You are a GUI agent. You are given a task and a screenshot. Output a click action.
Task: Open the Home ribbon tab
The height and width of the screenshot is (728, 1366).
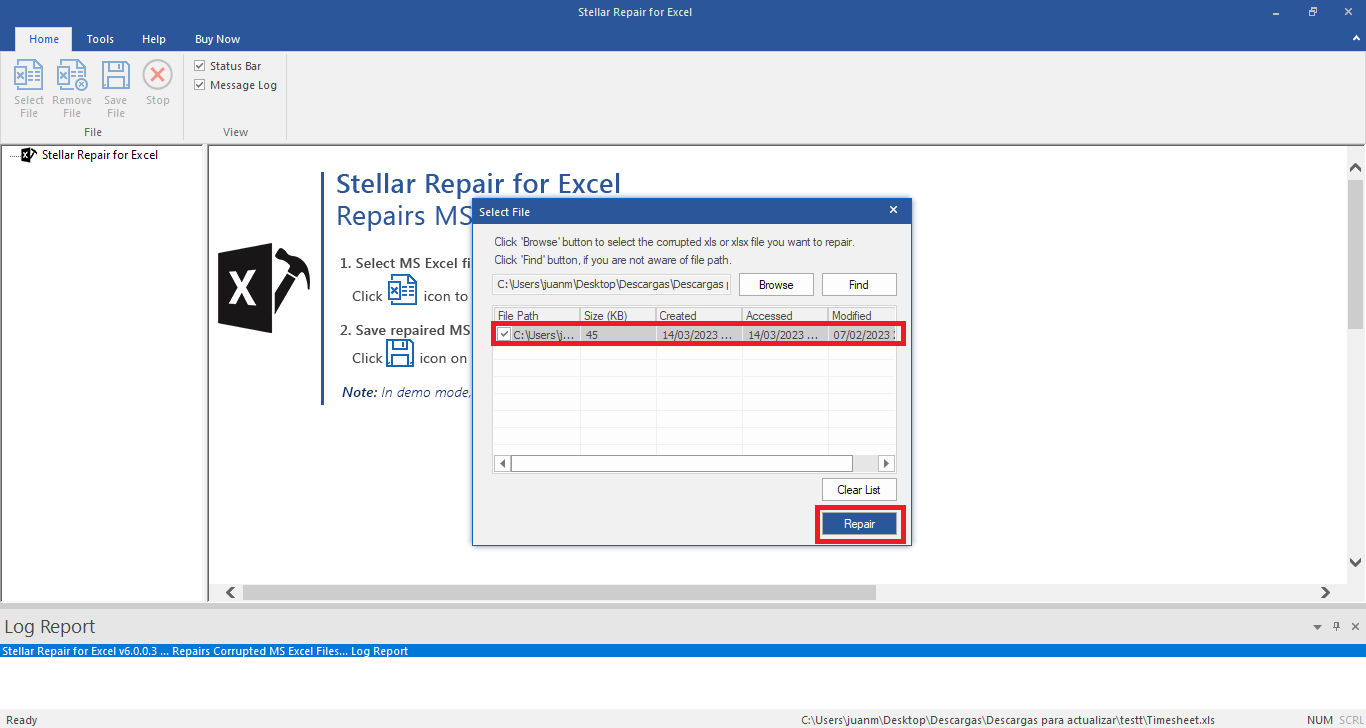point(44,39)
